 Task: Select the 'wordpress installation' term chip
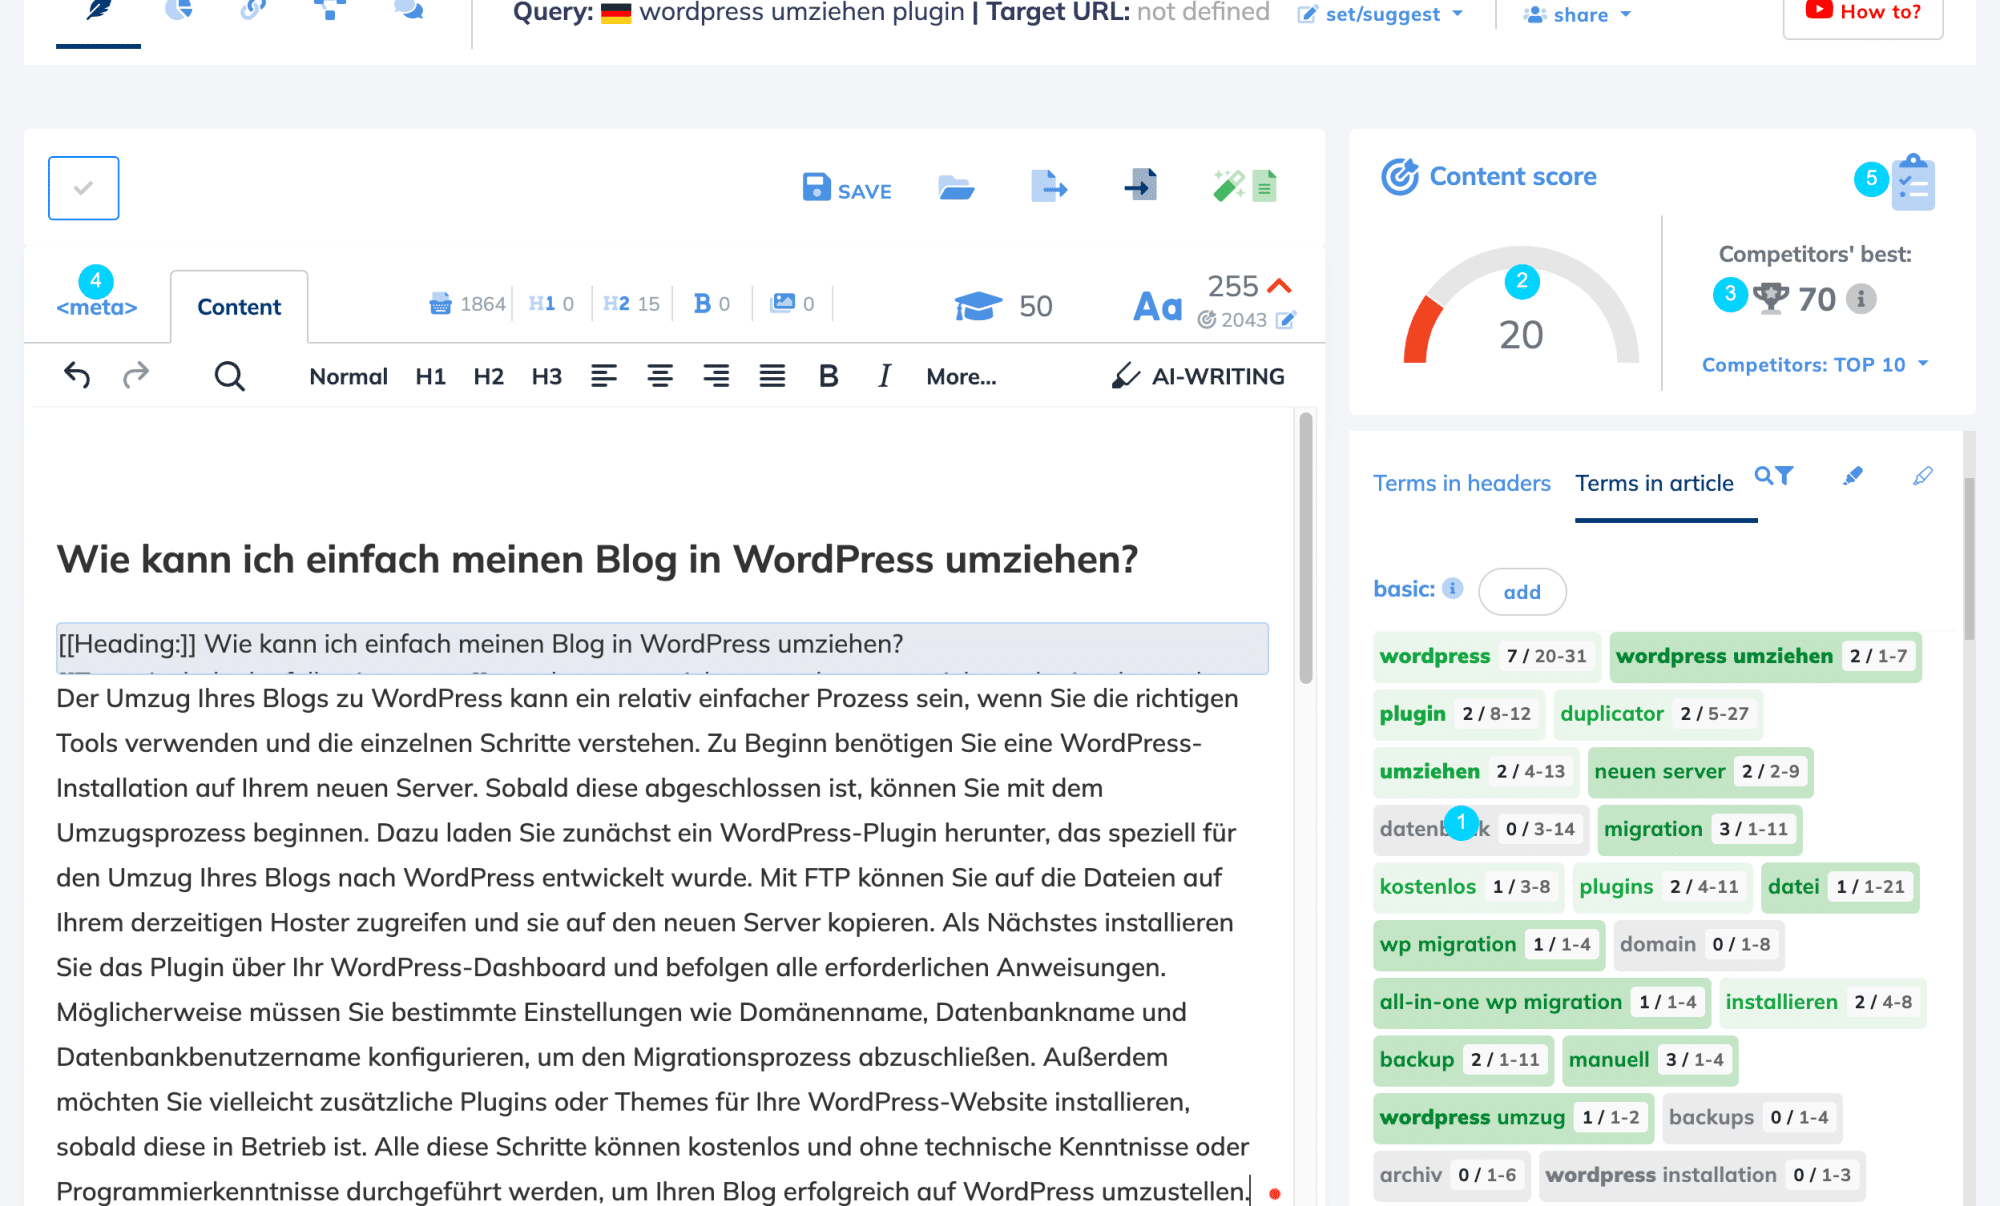[1701, 1175]
